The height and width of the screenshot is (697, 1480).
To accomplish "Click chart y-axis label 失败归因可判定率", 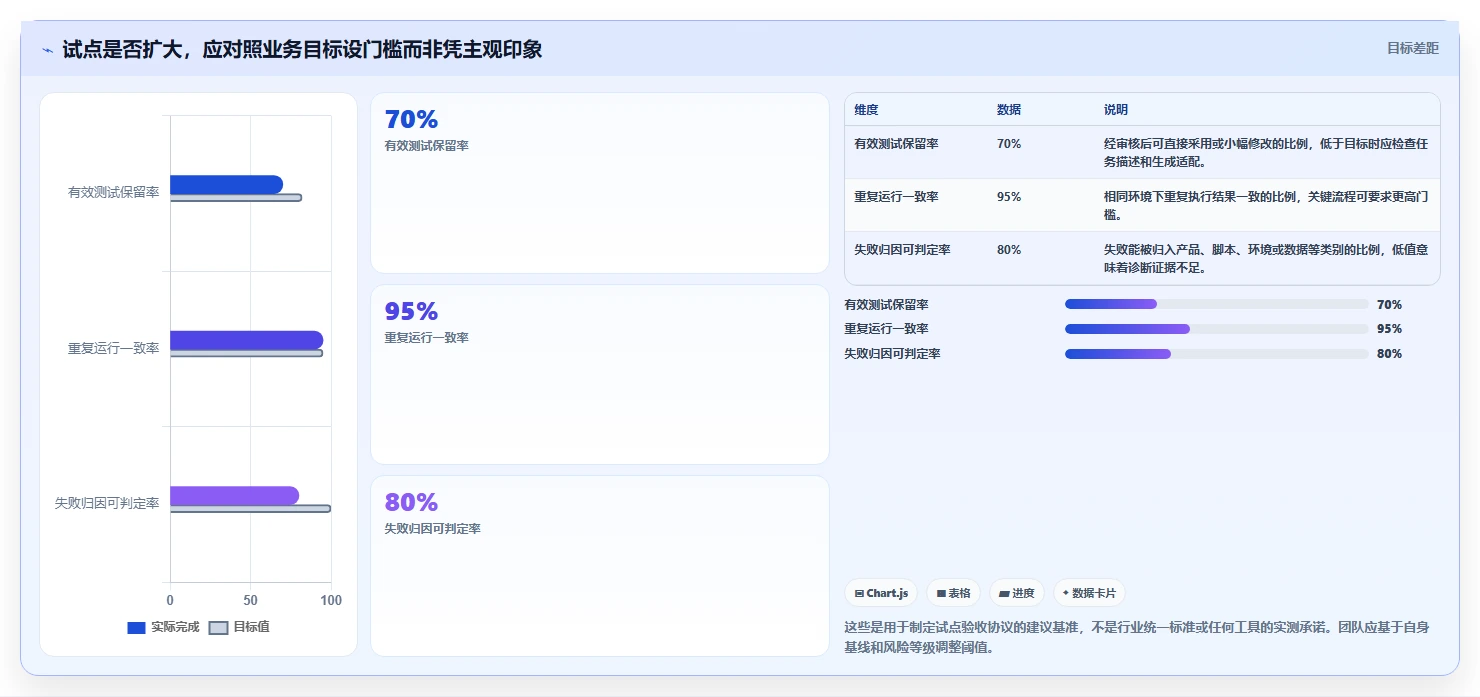I will pyautogui.click(x=107, y=504).
